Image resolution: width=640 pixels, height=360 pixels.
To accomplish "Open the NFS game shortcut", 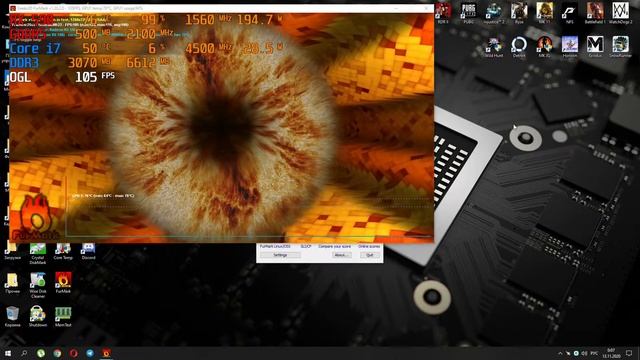I will [x=570, y=13].
